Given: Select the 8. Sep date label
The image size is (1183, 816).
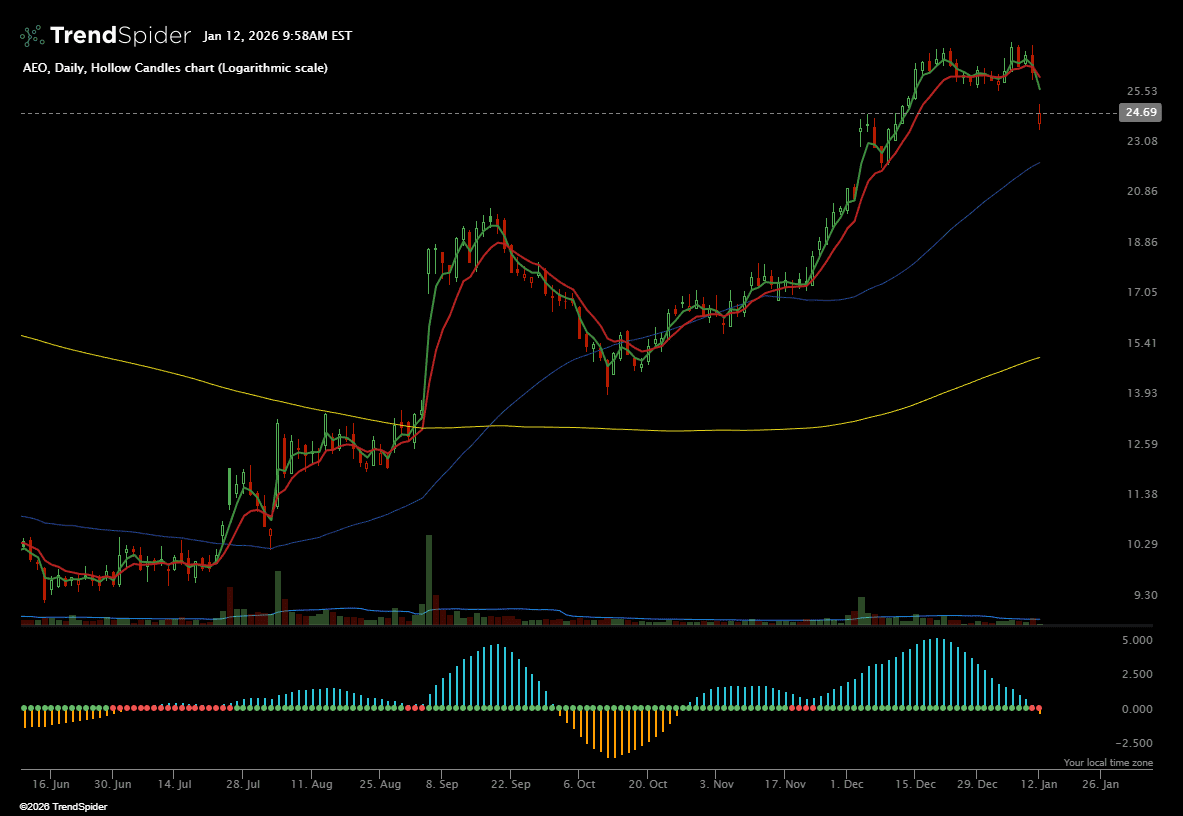Looking at the screenshot, I should pyautogui.click(x=442, y=785).
